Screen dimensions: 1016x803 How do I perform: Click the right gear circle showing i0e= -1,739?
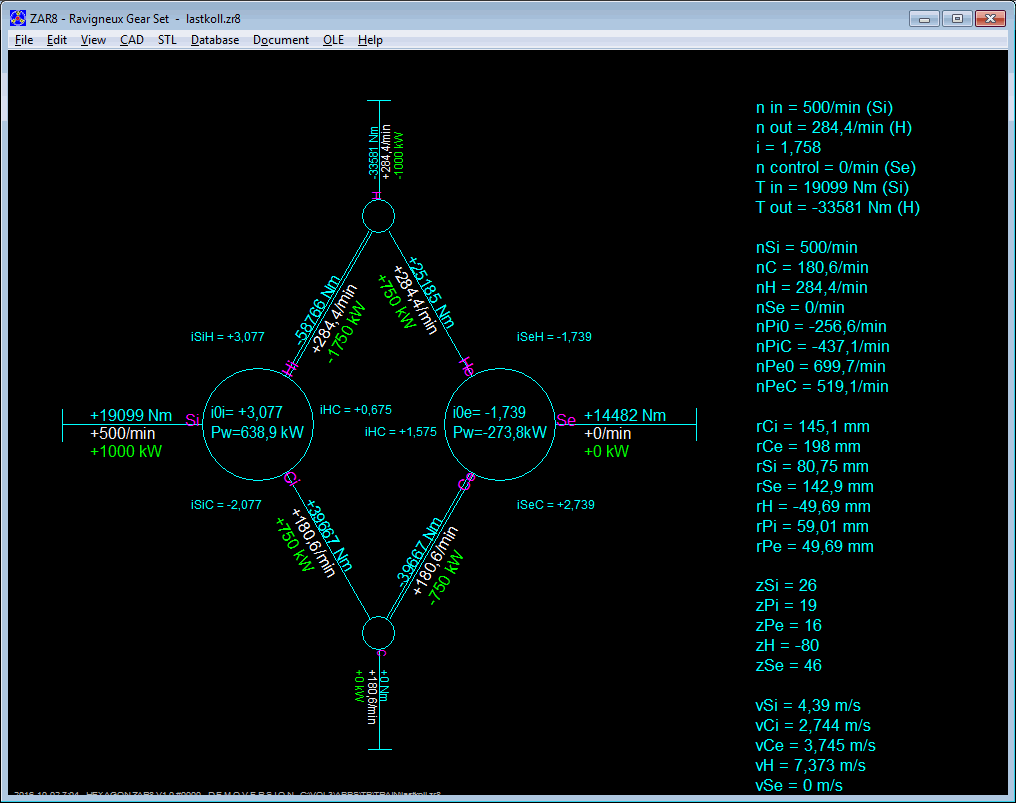point(500,422)
